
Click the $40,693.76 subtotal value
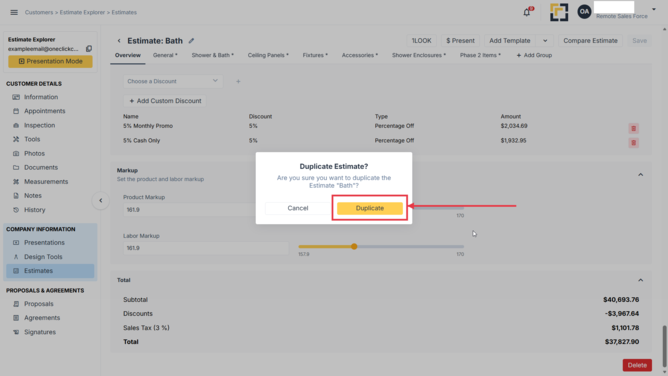[621, 300]
